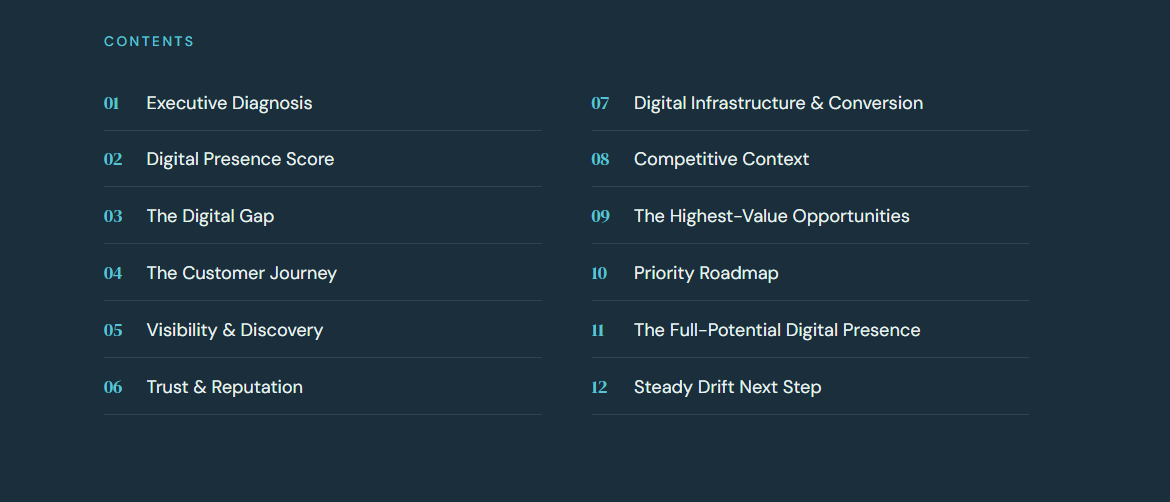1170x502 pixels.
Task: Click section number 09
Action: pyautogui.click(x=601, y=217)
